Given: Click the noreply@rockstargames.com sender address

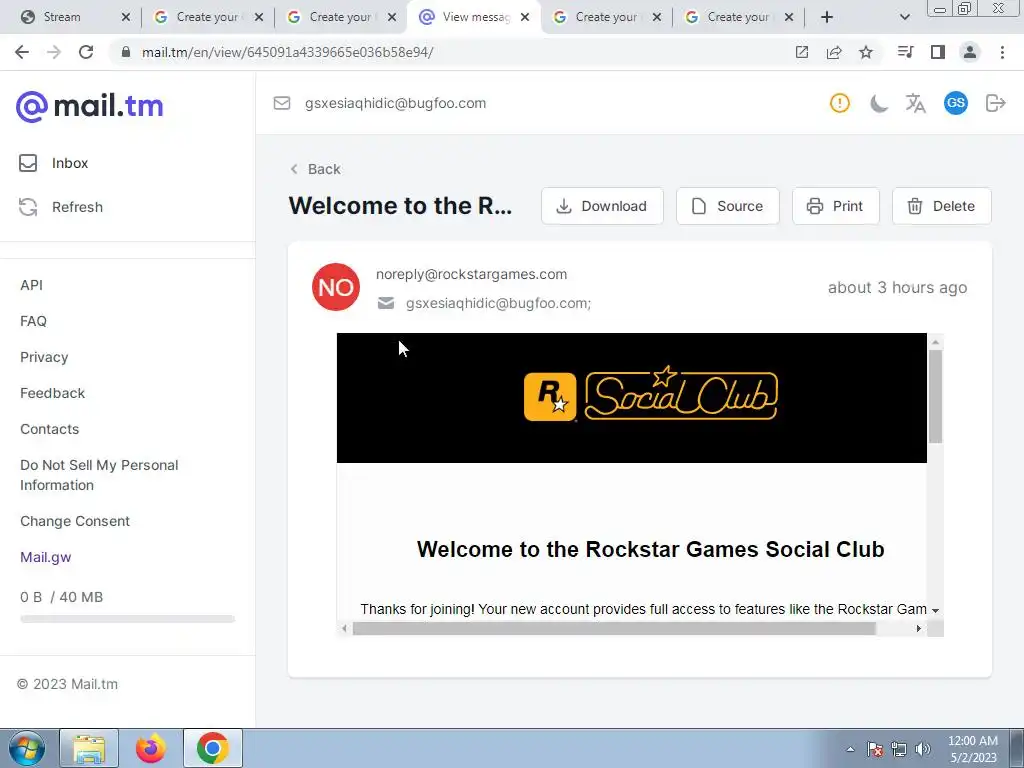Looking at the screenshot, I should [x=472, y=274].
